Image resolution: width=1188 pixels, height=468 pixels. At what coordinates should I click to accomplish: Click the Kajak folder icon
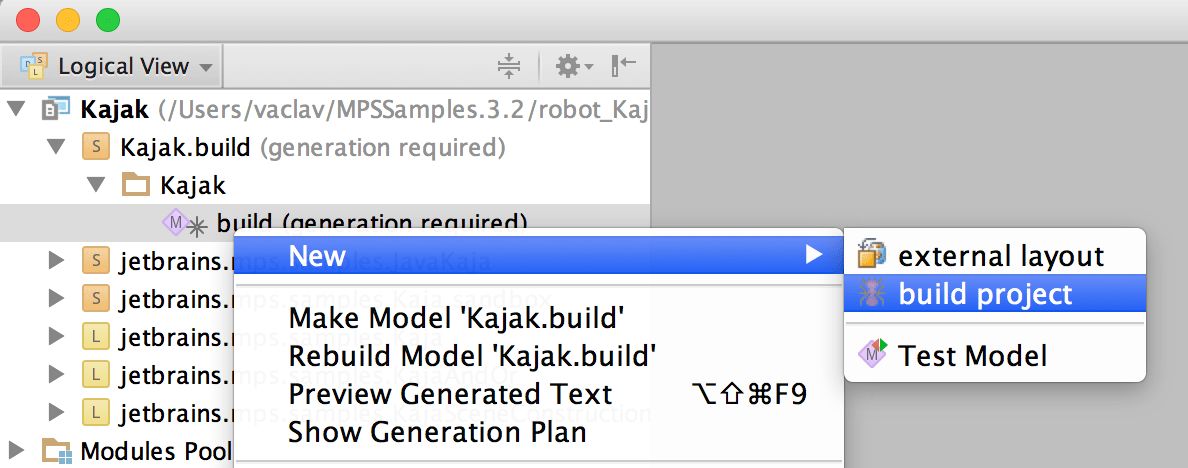pos(135,185)
